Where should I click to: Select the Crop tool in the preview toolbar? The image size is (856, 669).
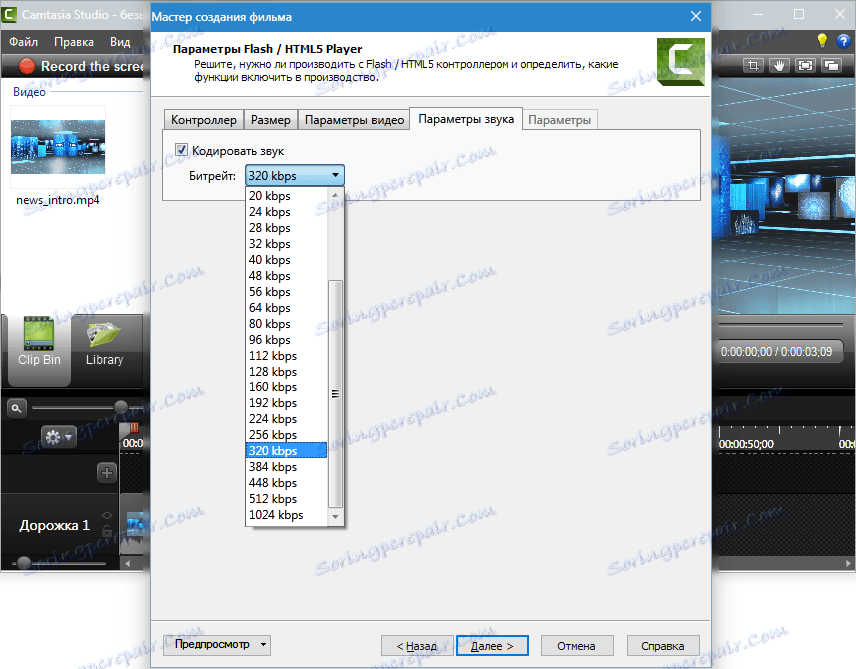(752, 64)
